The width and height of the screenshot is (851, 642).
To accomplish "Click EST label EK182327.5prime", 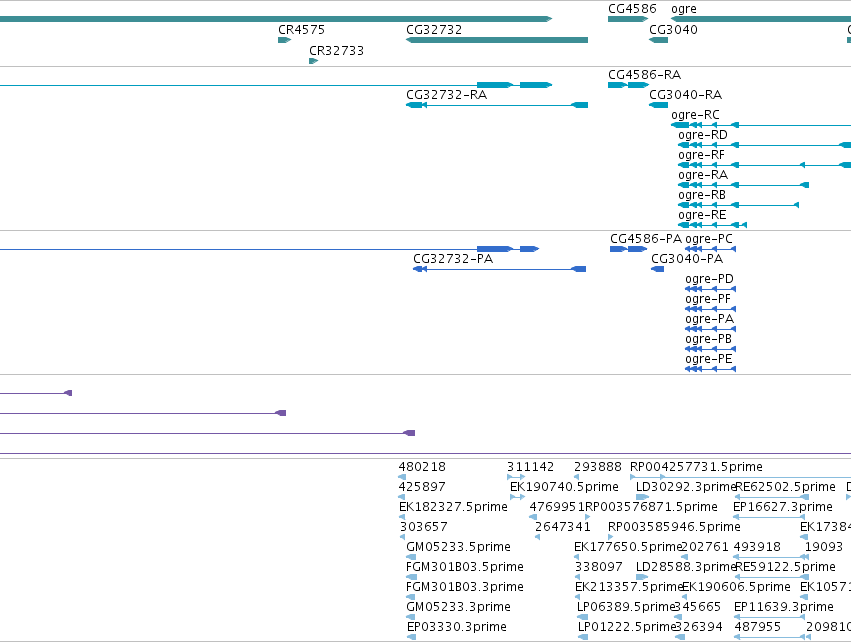I will click(x=453, y=507).
